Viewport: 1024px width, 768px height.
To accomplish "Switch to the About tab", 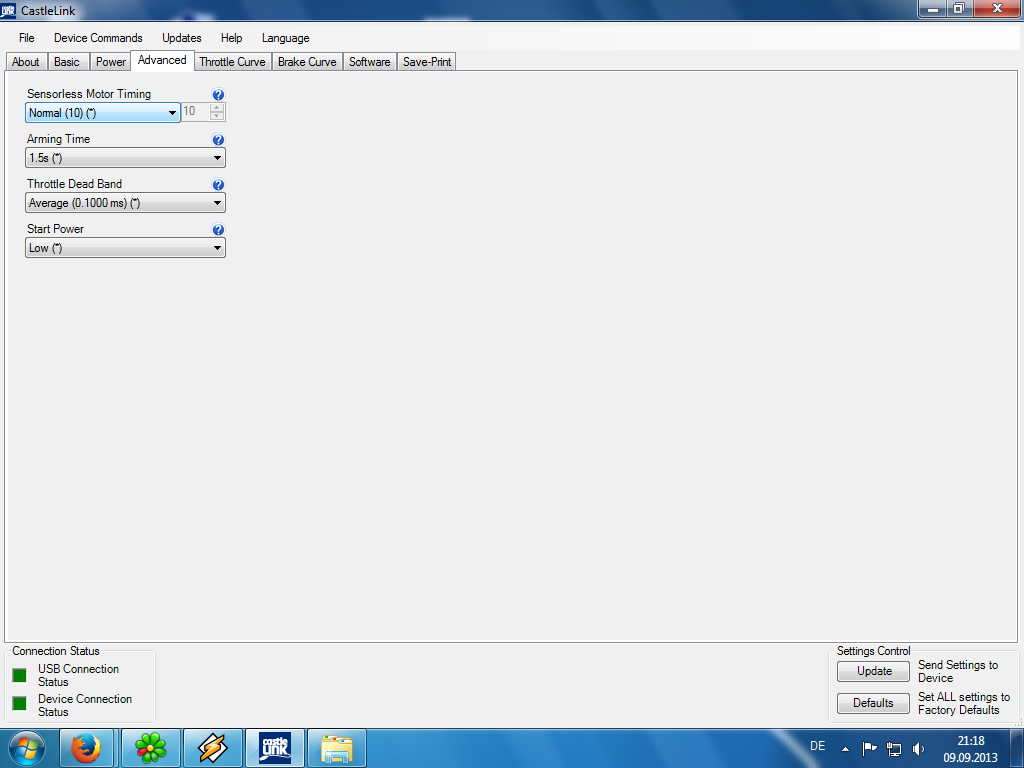I will (x=25, y=62).
